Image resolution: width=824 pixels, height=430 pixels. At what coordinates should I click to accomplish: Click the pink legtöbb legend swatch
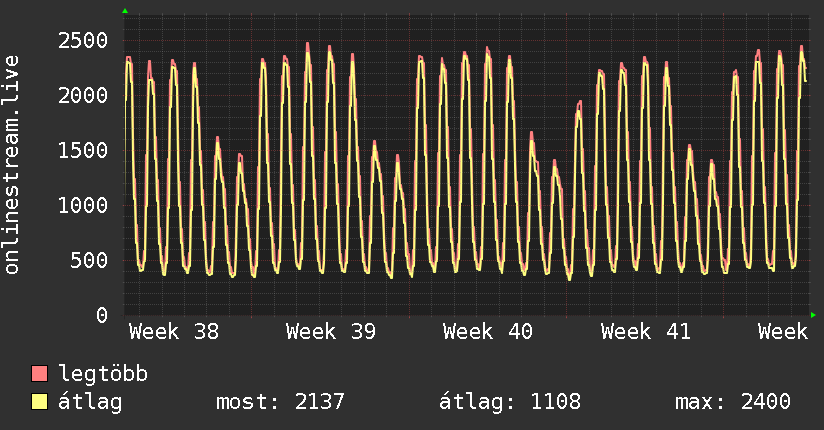[x=39, y=373]
